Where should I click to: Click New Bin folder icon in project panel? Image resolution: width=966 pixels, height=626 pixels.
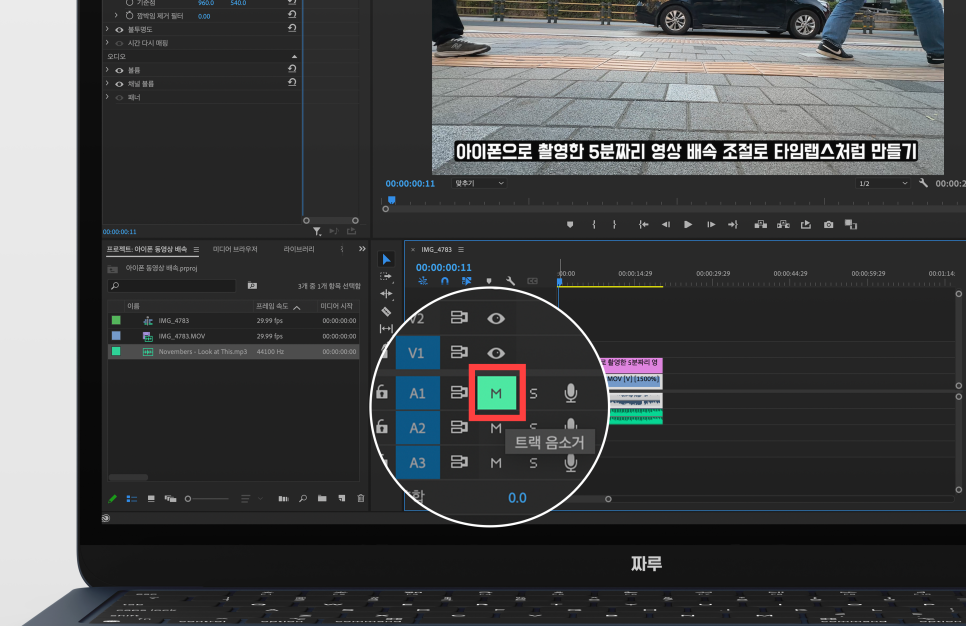[x=322, y=498]
